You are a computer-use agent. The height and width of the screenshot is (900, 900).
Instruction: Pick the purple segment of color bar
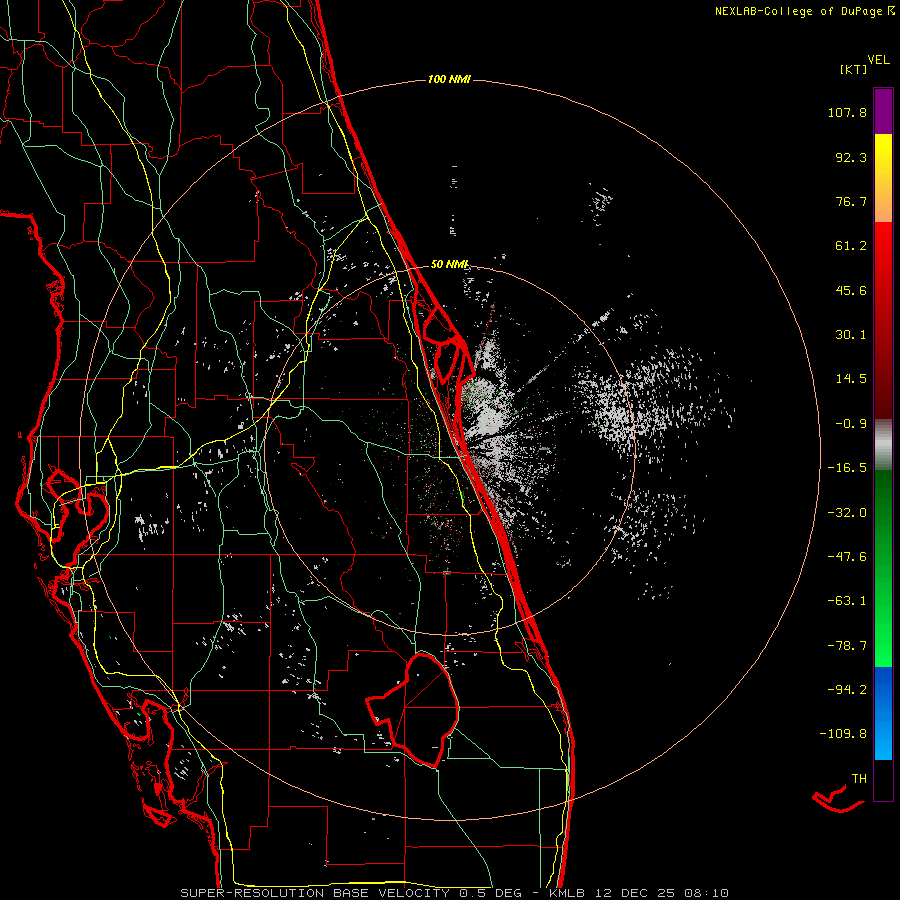(x=883, y=111)
